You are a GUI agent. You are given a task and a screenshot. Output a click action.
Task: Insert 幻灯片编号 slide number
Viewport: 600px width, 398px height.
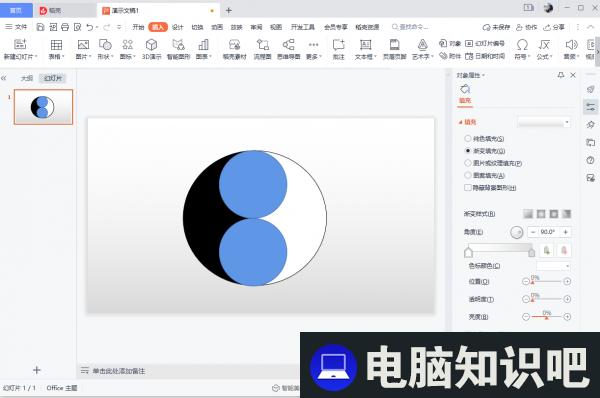point(485,43)
